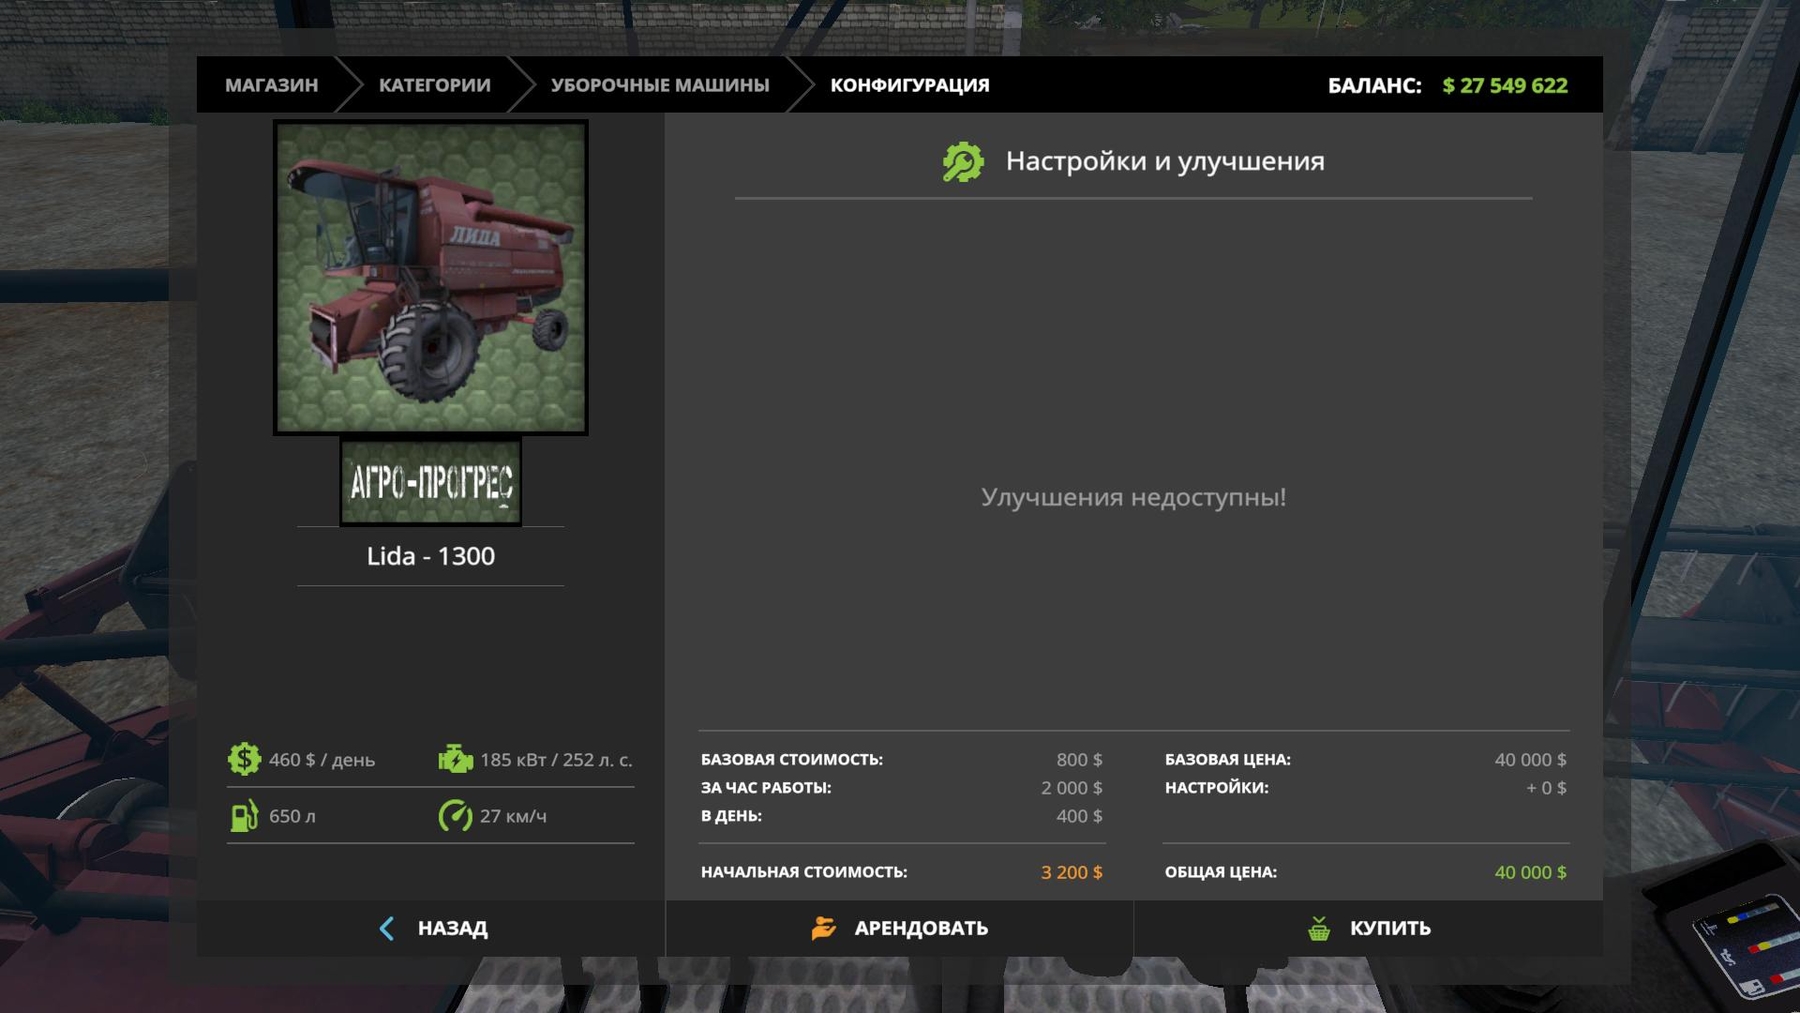
Task: Click the daily upkeep dollar icon
Action: [x=244, y=759]
